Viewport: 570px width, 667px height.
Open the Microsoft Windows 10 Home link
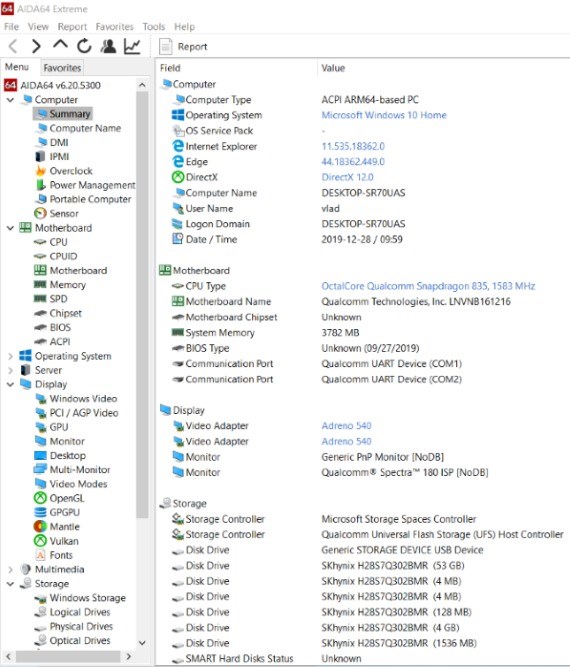click(x=384, y=115)
